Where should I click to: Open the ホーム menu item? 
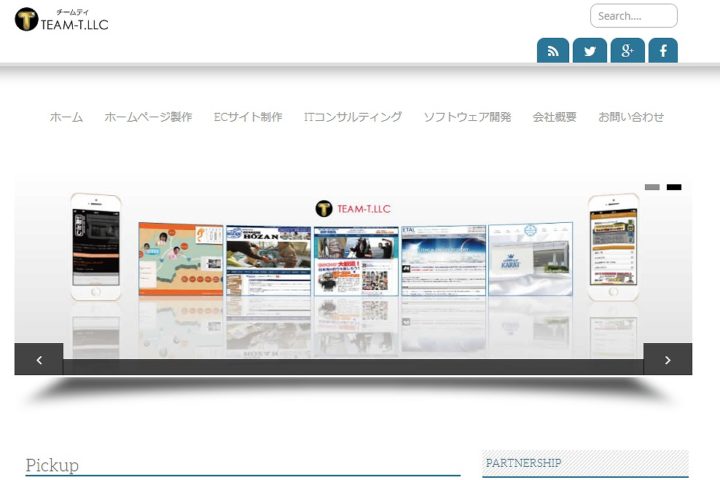coord(66,117)
